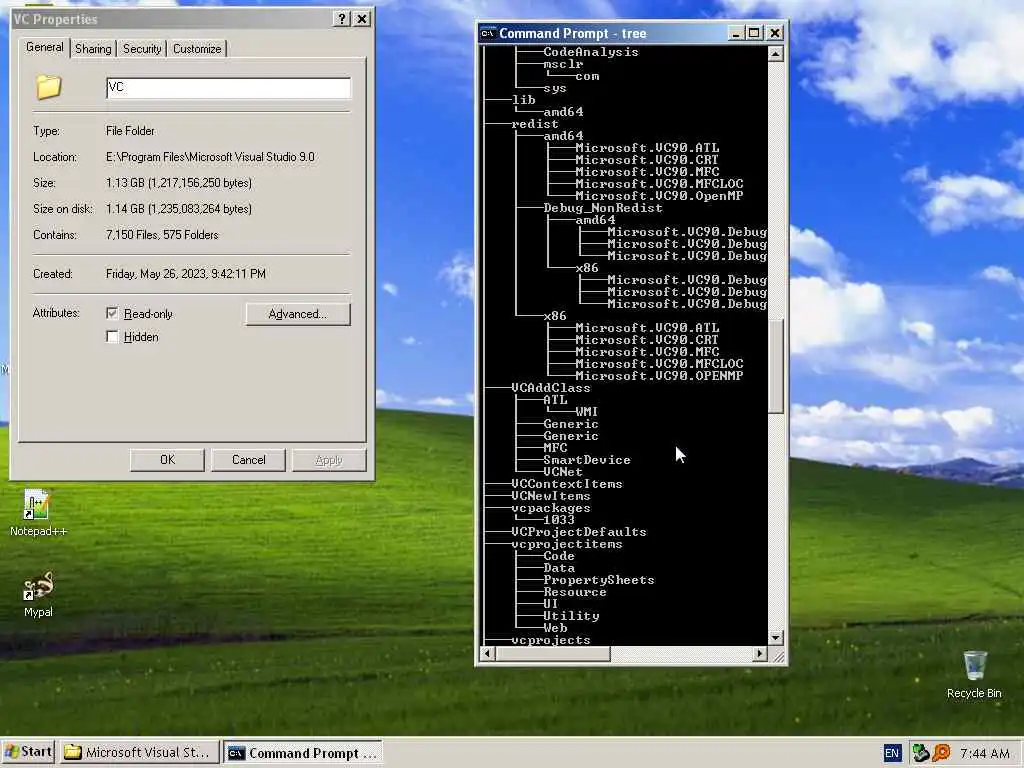Click the 'VCNewItems' tree entry
The image size is (1024, 768).
pyautogui.click(x=551, y=496)
